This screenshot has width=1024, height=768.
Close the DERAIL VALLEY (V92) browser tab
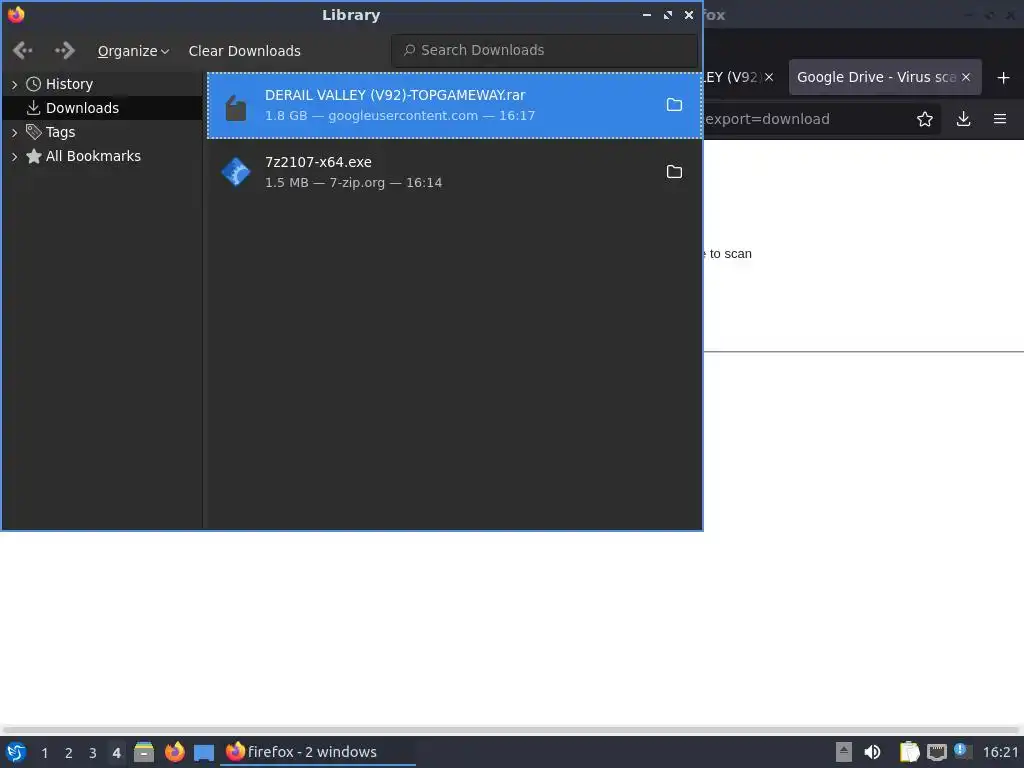769,77
